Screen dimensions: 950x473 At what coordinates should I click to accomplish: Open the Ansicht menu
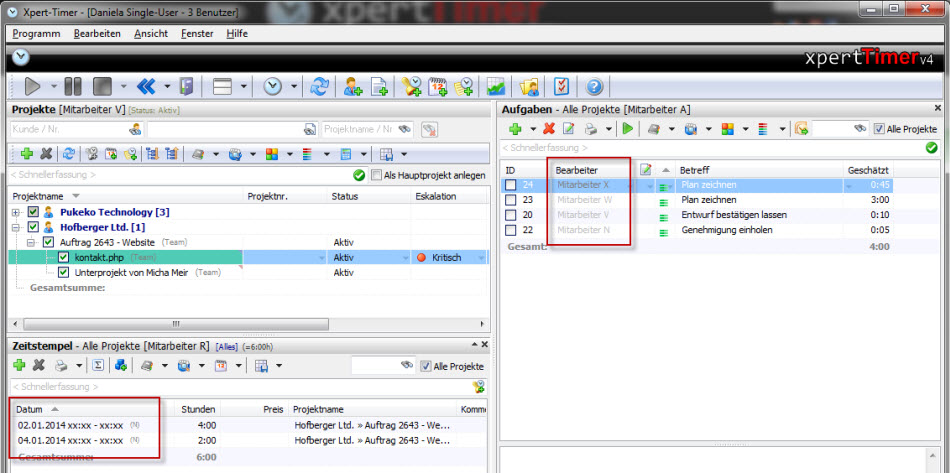coord(151,34)
